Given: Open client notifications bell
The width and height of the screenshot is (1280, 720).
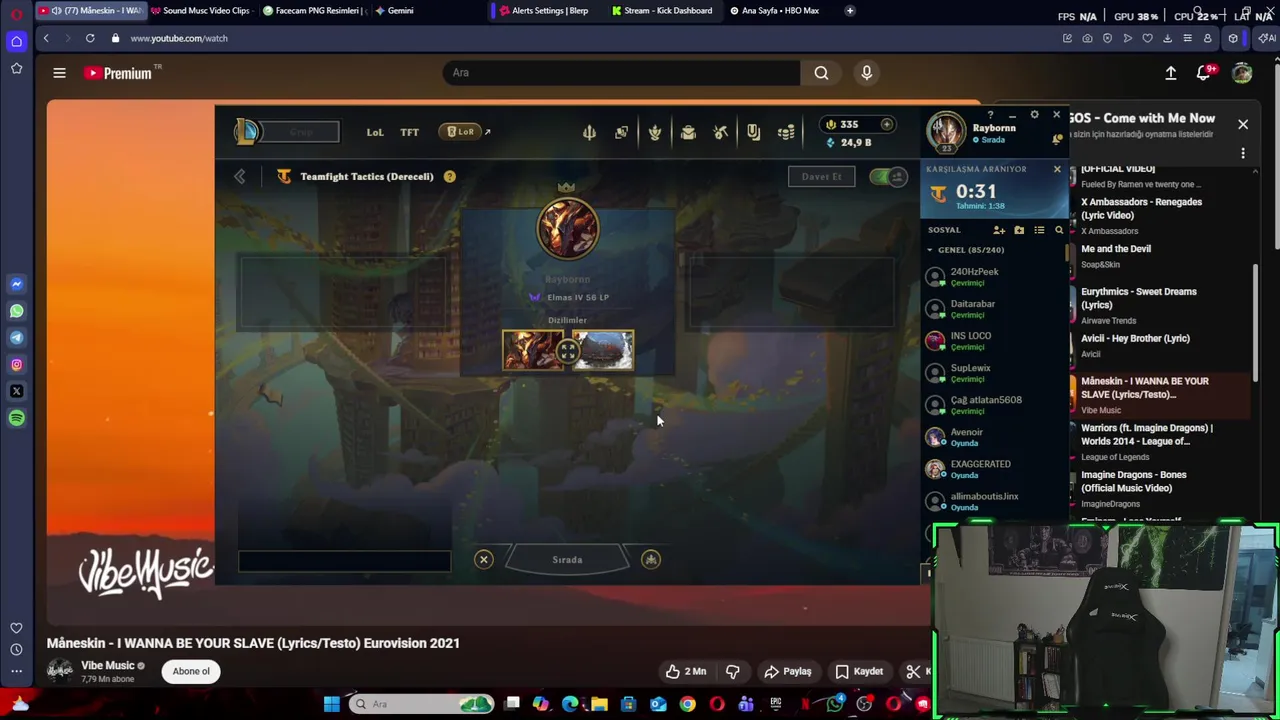Looking at the screenshot, I should coord(1057,139).
